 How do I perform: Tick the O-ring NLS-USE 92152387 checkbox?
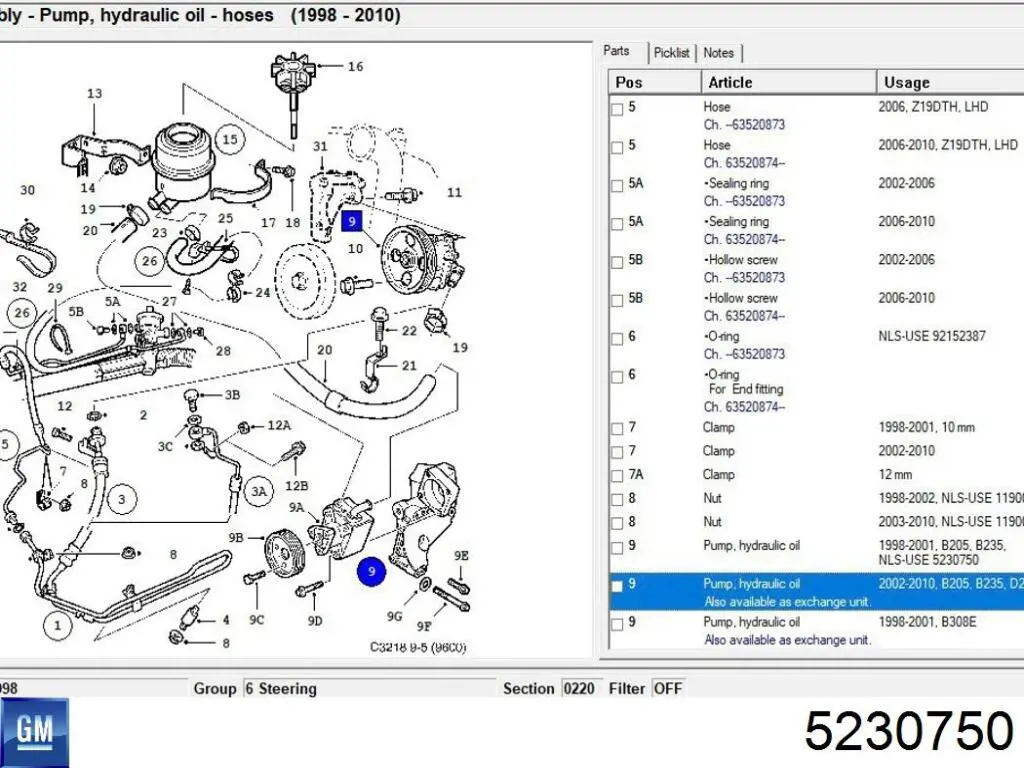click(617, 338)
